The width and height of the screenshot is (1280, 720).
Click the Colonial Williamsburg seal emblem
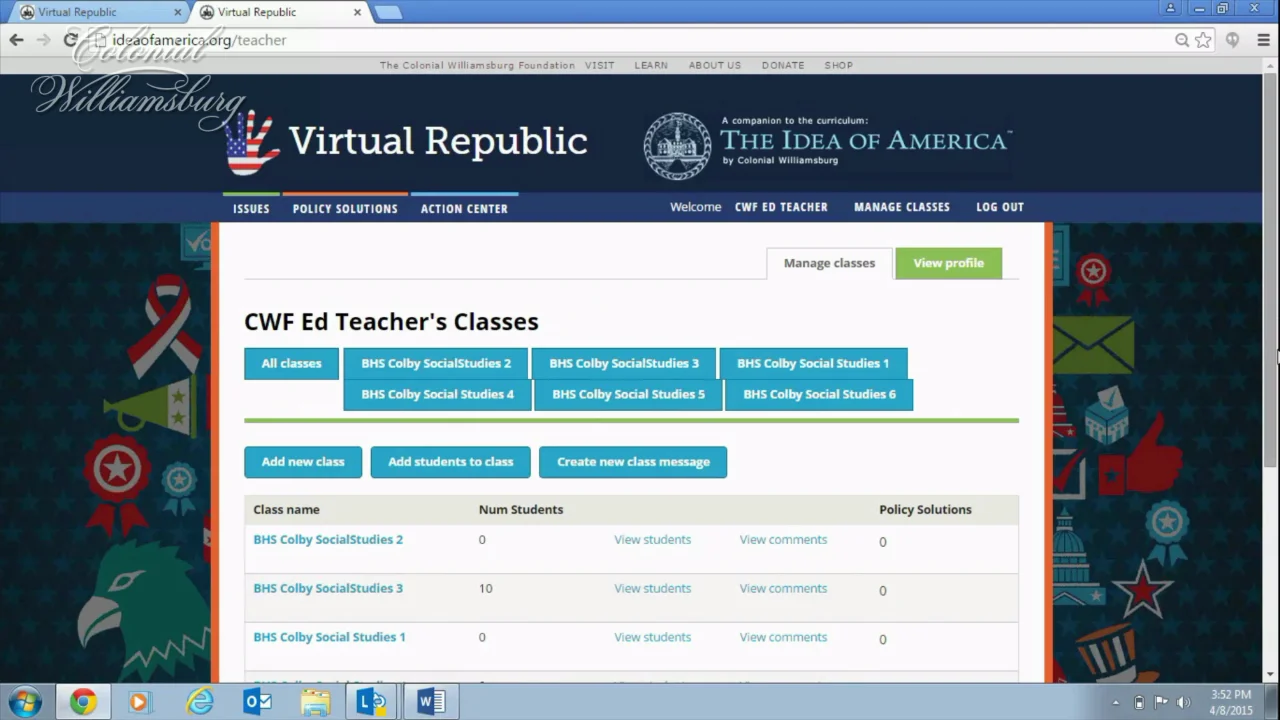point(677,146)
